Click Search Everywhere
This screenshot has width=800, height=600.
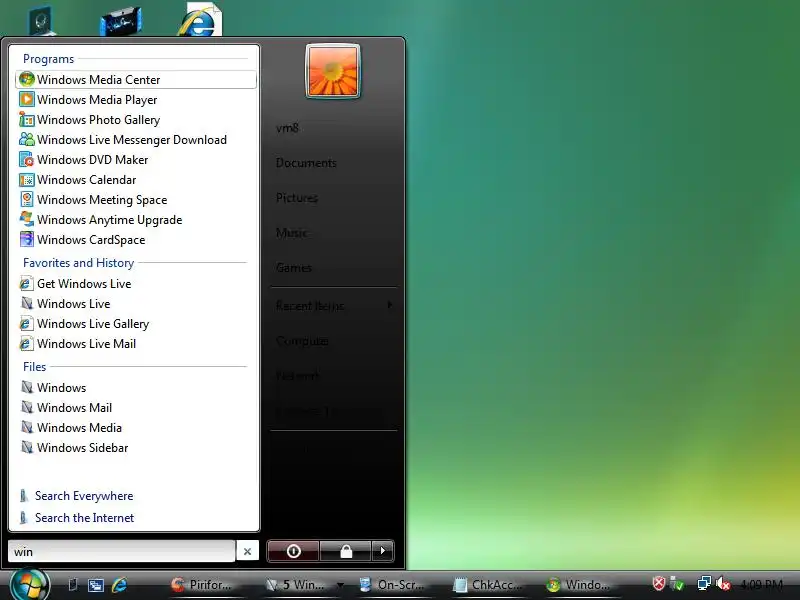click(x=84, y=495)
